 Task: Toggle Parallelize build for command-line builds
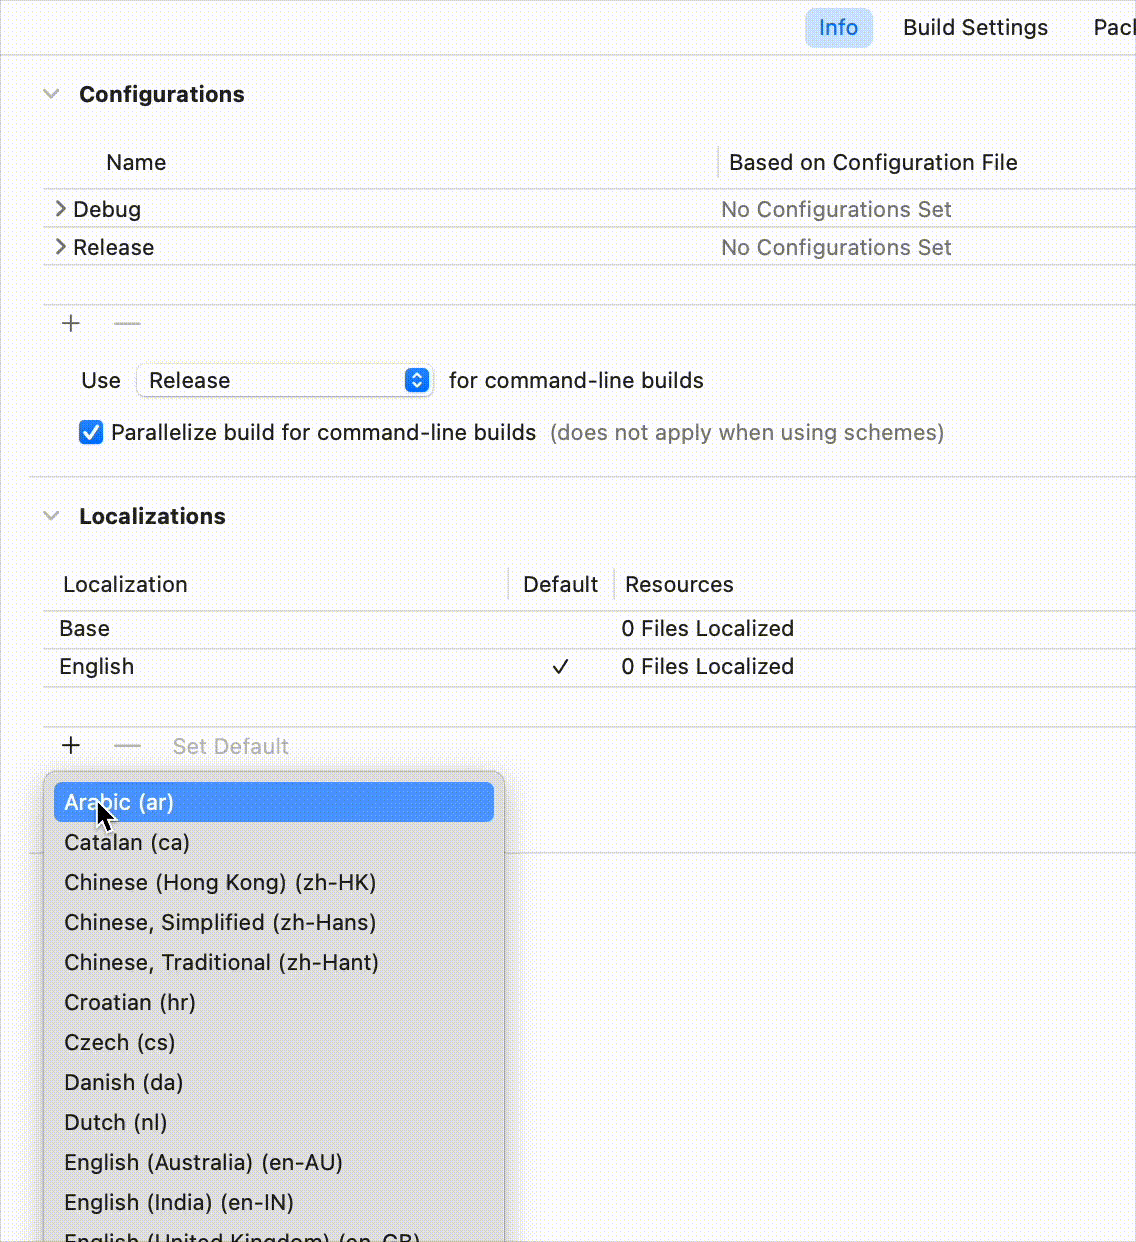point(91,432)
